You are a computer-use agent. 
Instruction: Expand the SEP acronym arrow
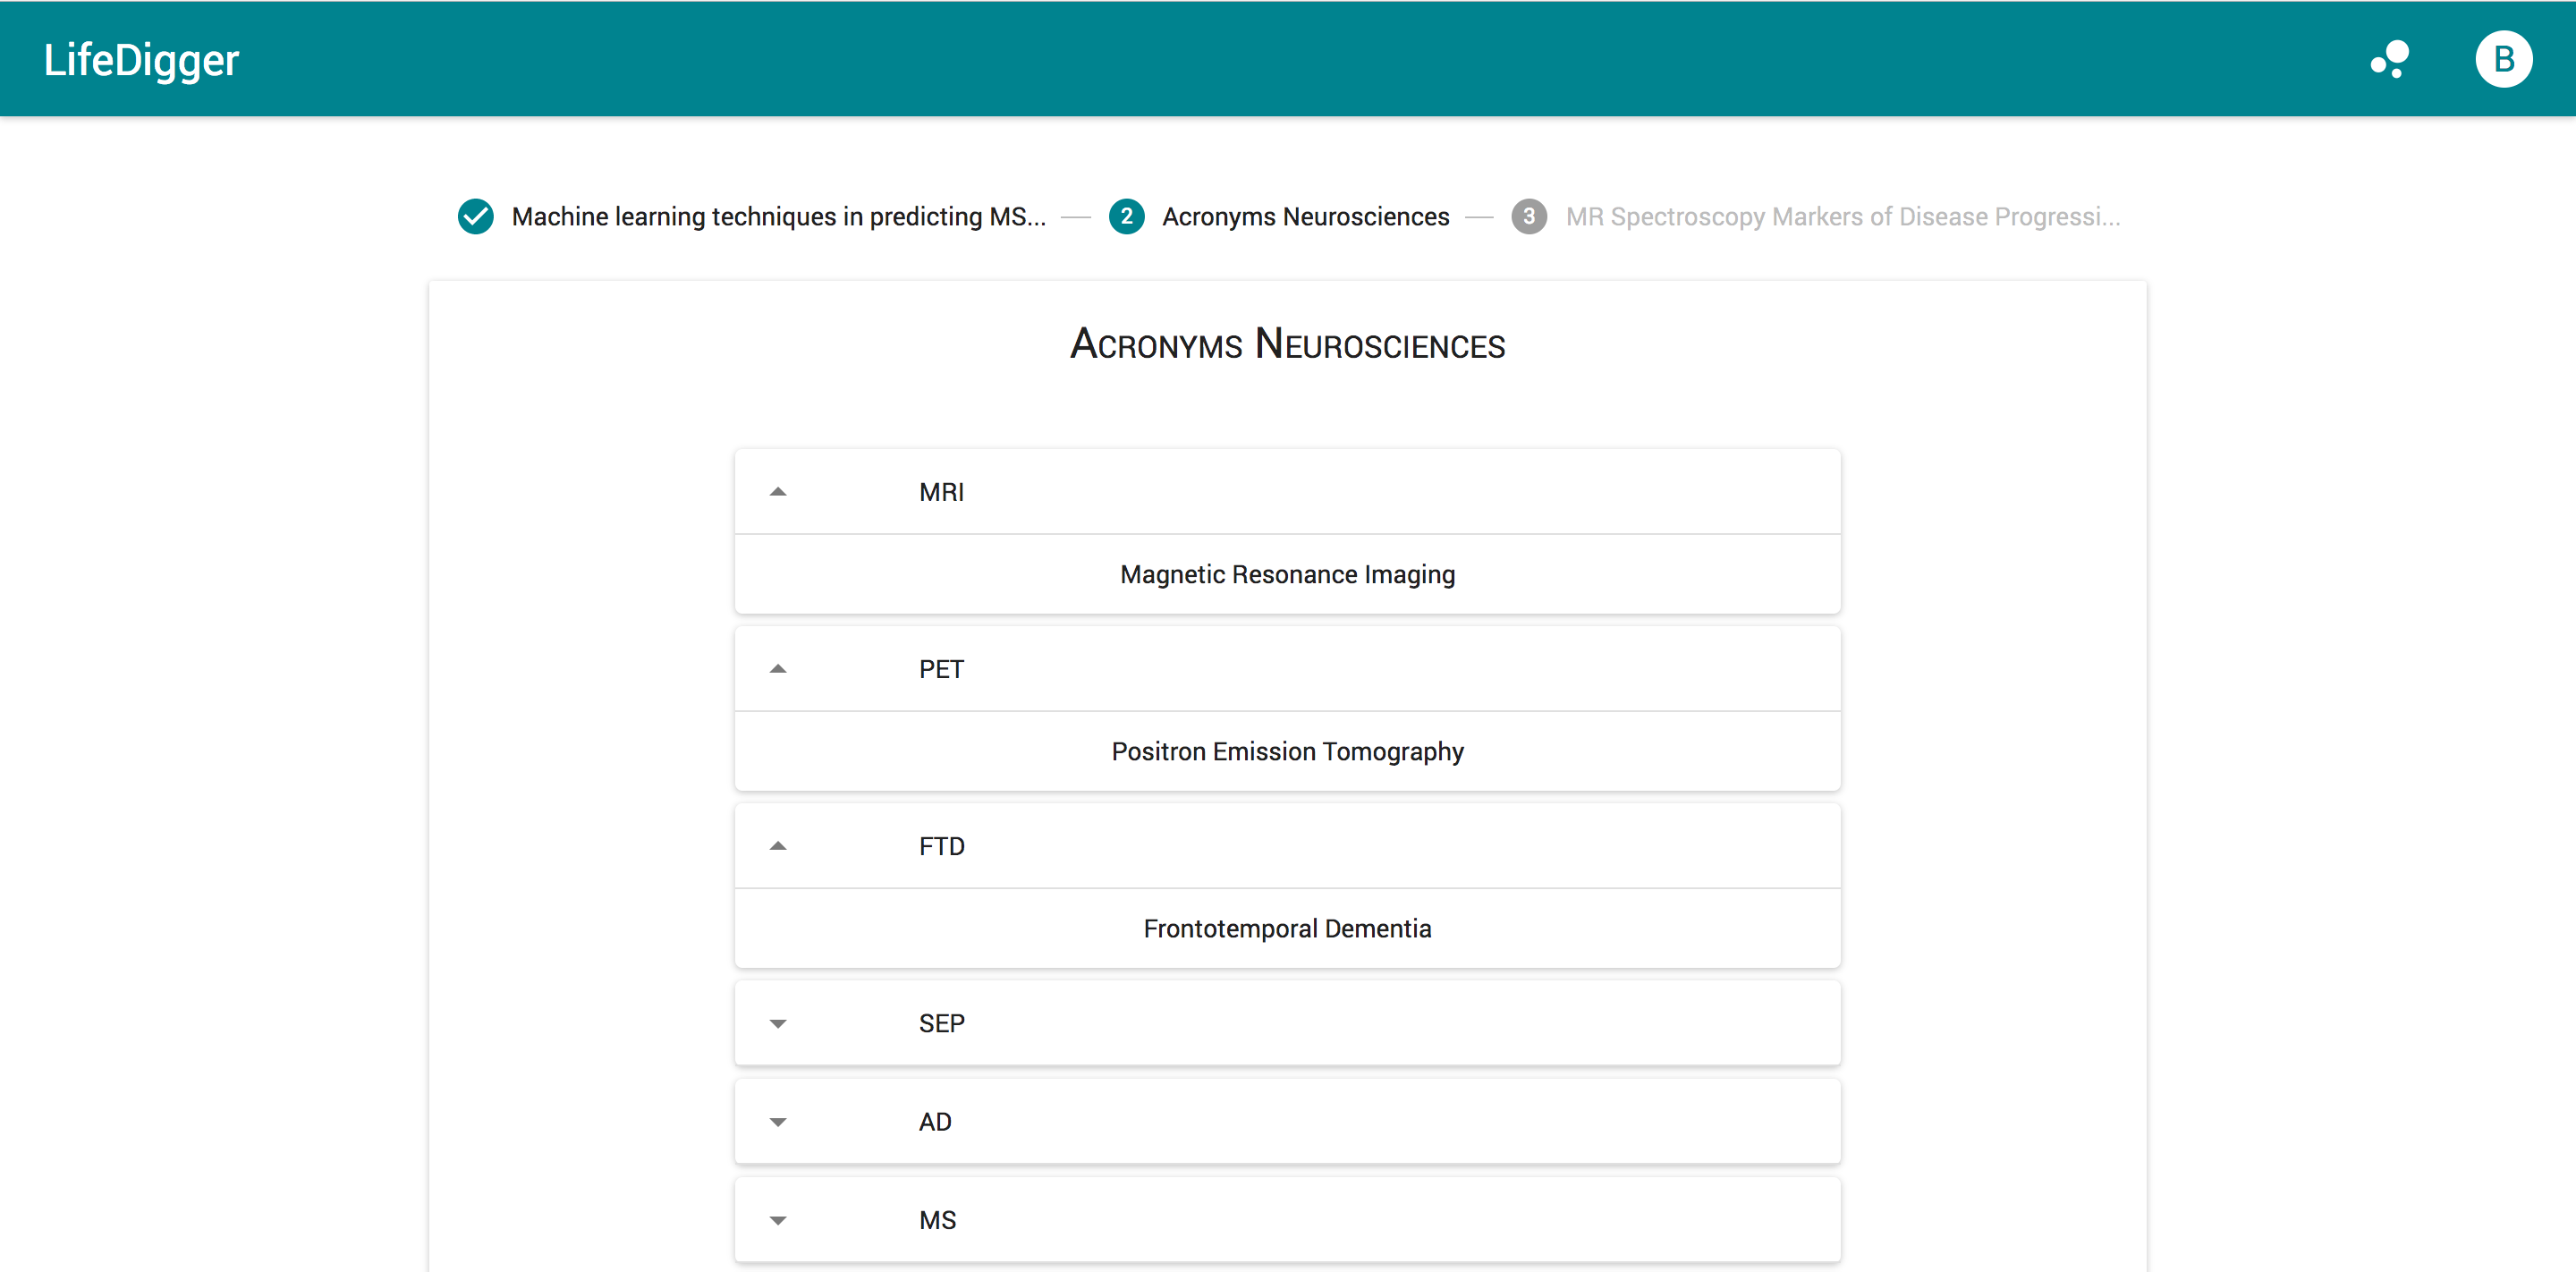778,1023
